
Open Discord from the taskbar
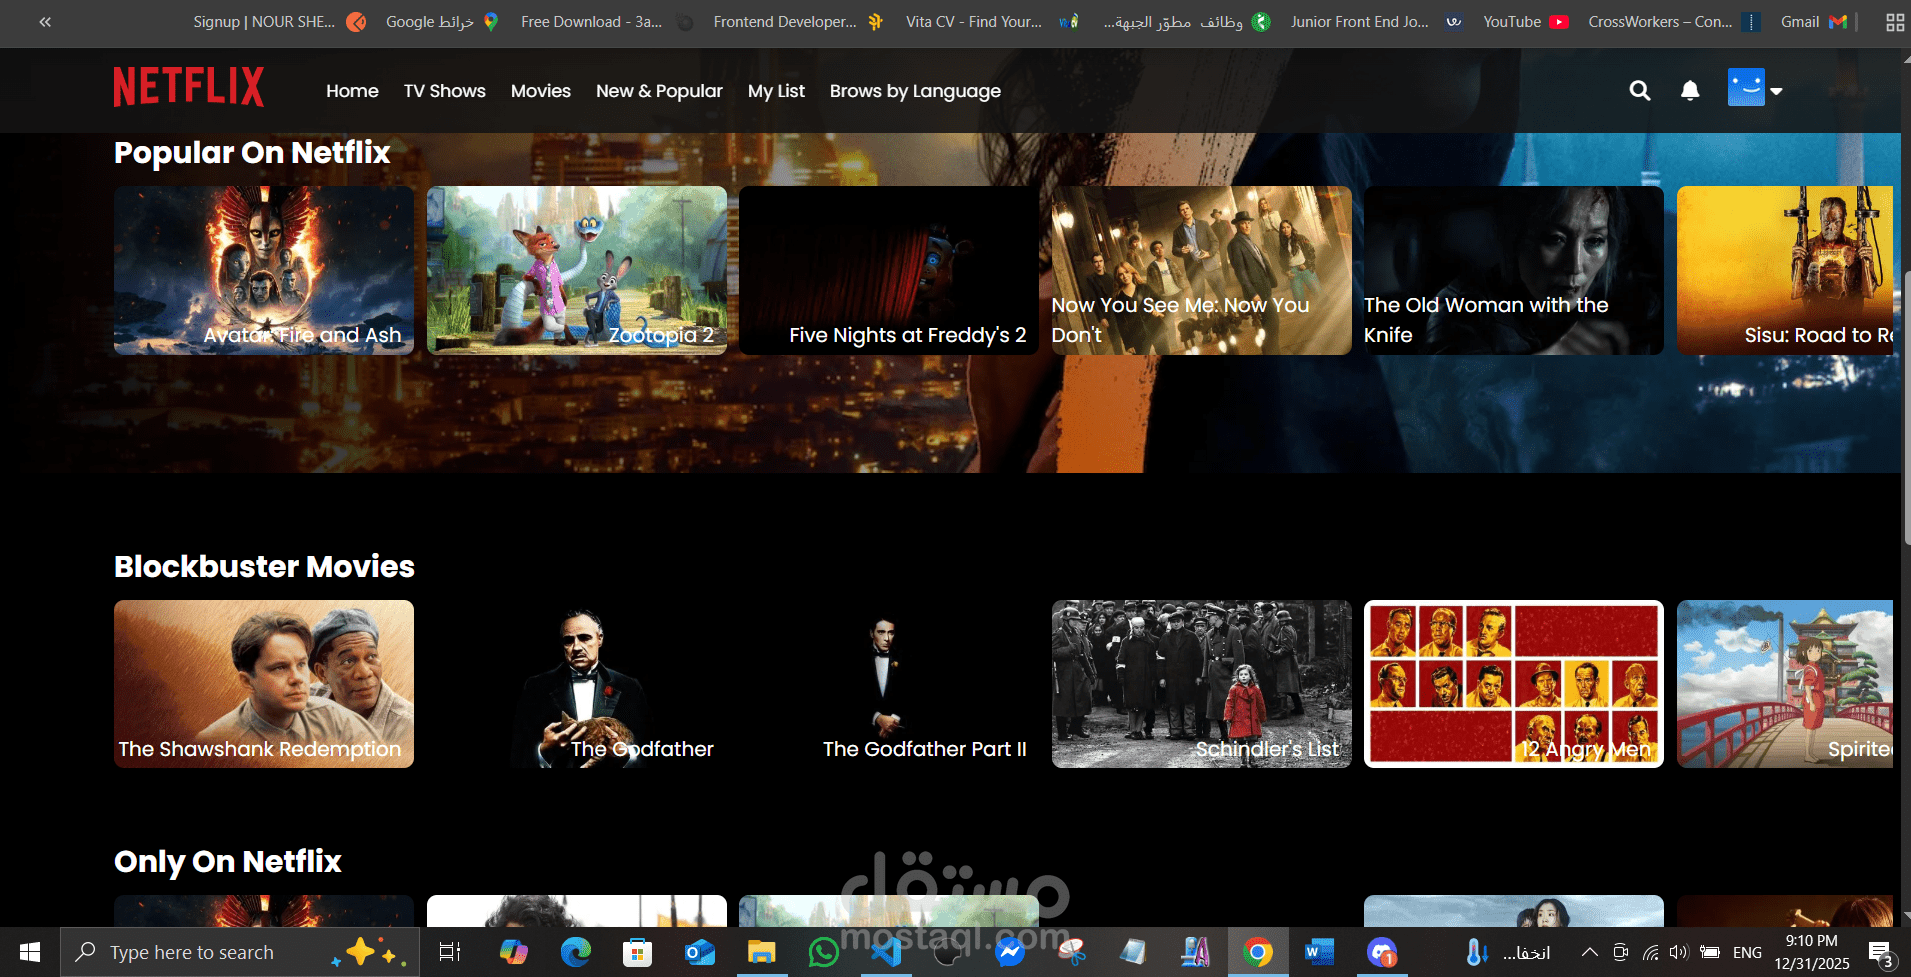coord(1382,952)
